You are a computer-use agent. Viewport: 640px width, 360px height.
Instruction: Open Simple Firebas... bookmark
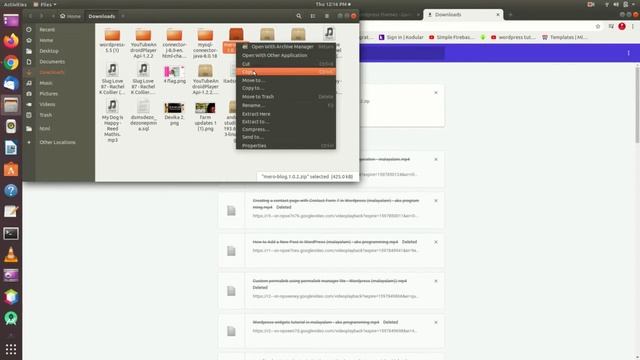452,37
